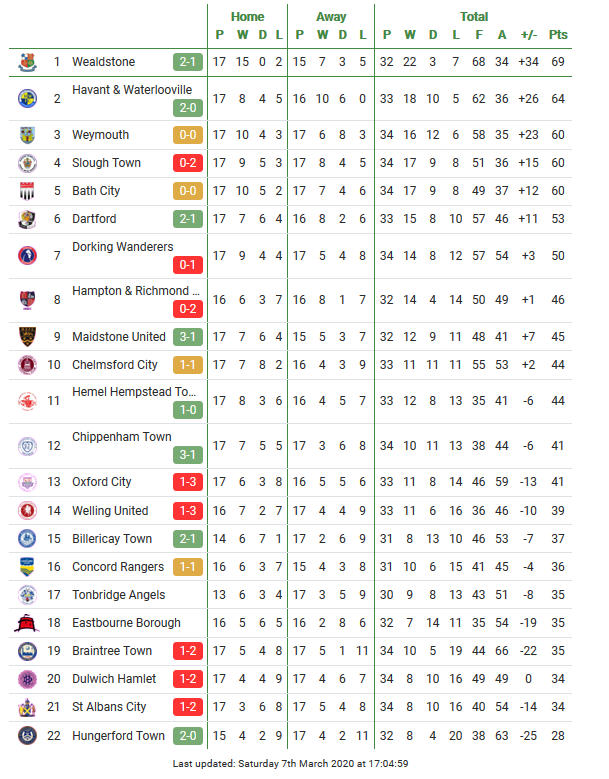
Task: Open the Concord Rangers yellow crest
Action: coord(27,567)
